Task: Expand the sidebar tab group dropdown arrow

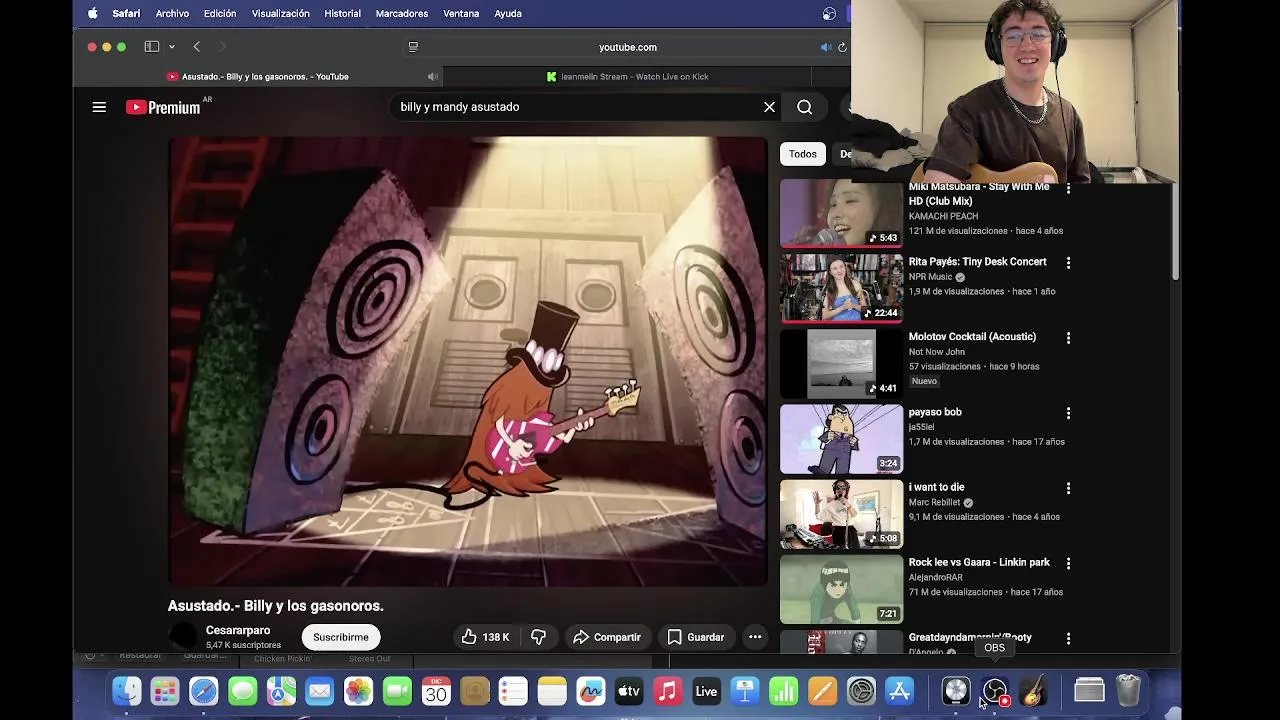Action: point(172,47)
